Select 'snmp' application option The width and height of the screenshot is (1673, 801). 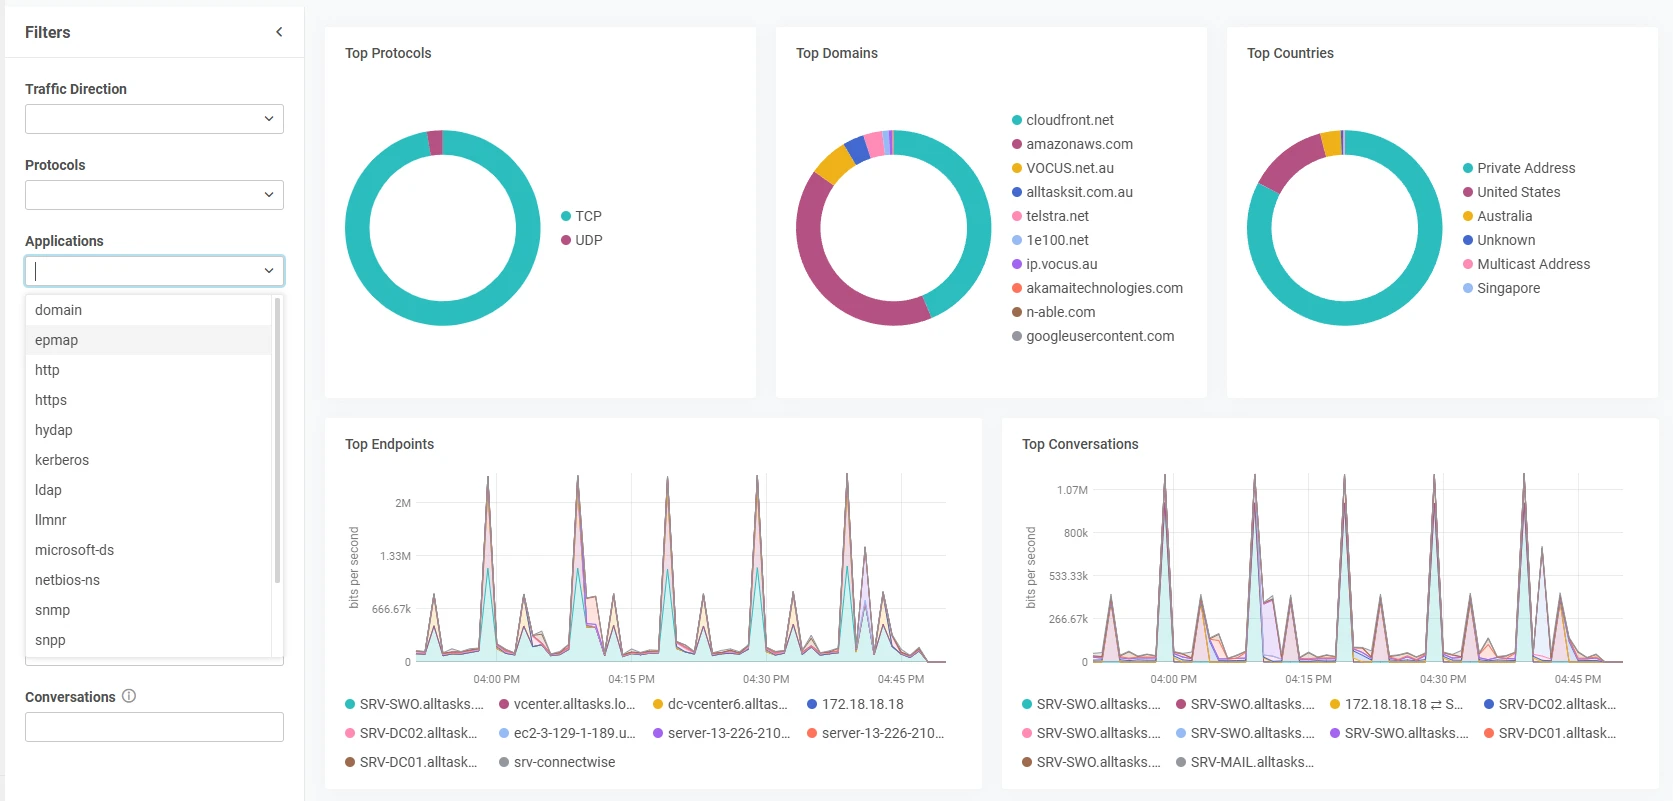click(x=53, y=610)
